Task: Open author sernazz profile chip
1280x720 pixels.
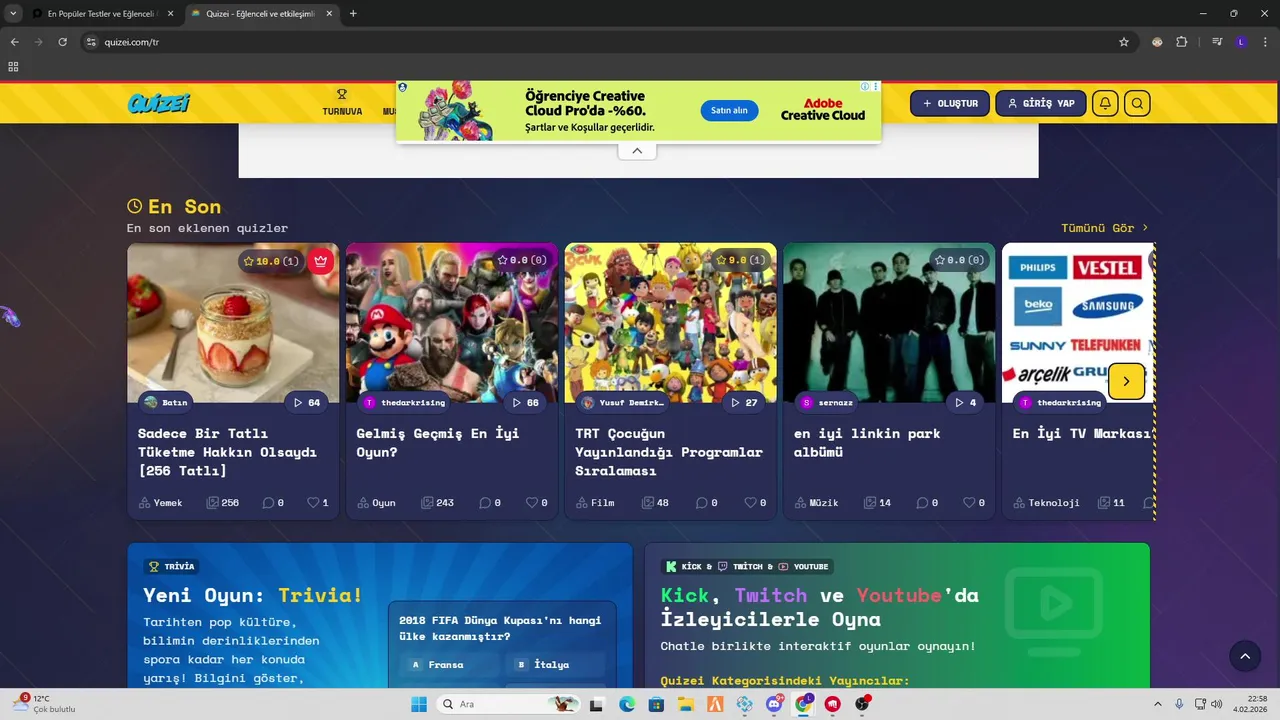Action: tap(827, 402)
